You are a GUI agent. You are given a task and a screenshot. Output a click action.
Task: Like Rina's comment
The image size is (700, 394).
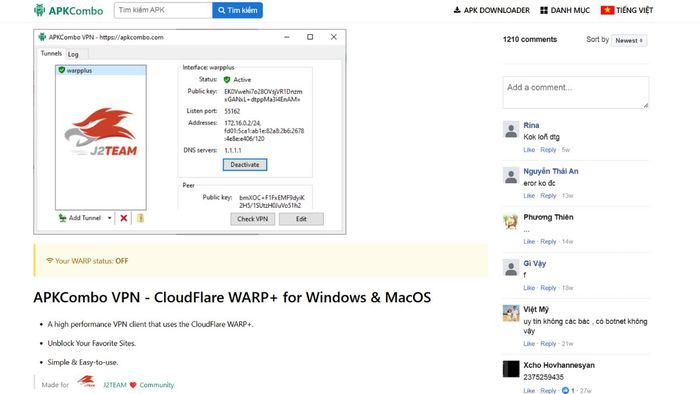coord(529,150)
